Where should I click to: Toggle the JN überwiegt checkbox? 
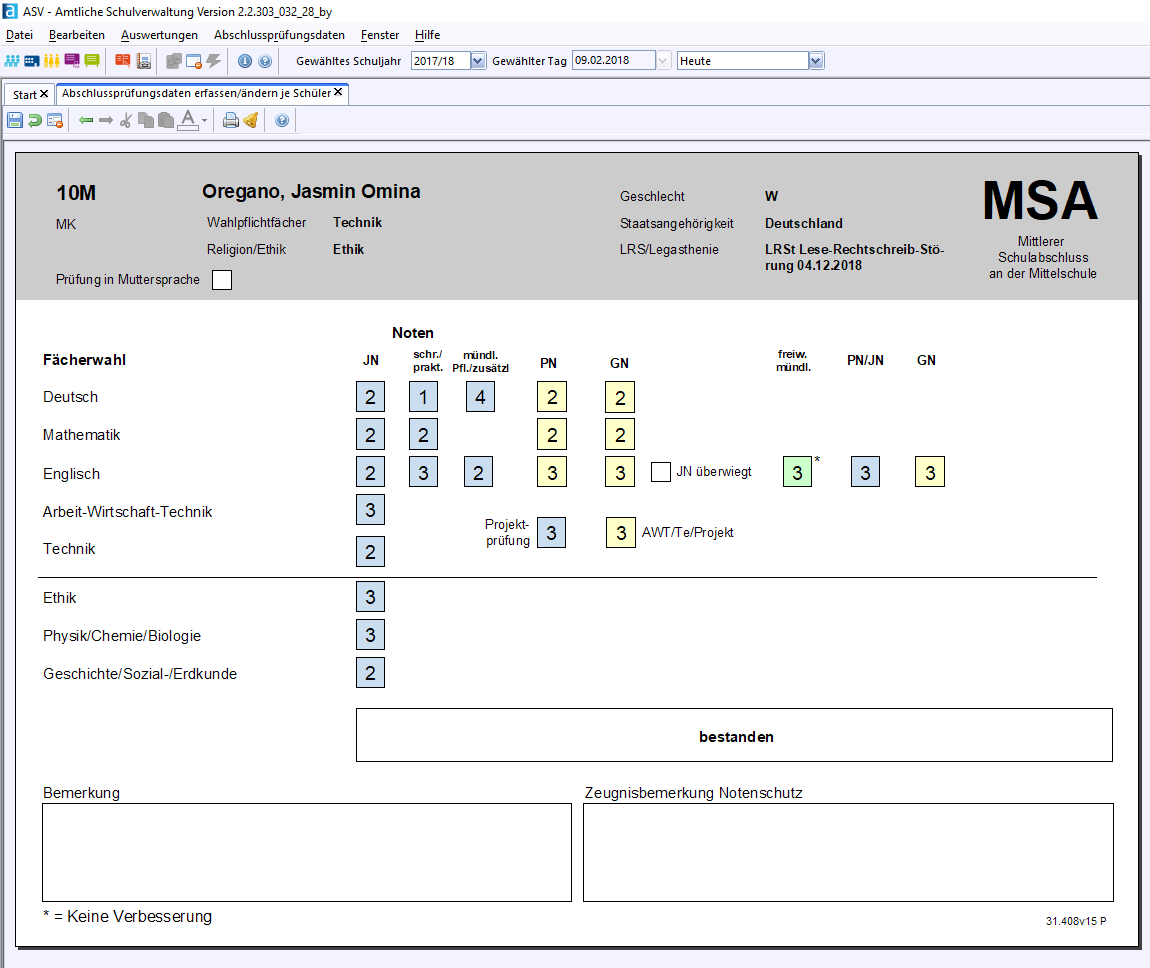pyautogui.click(x=661, y=472)
